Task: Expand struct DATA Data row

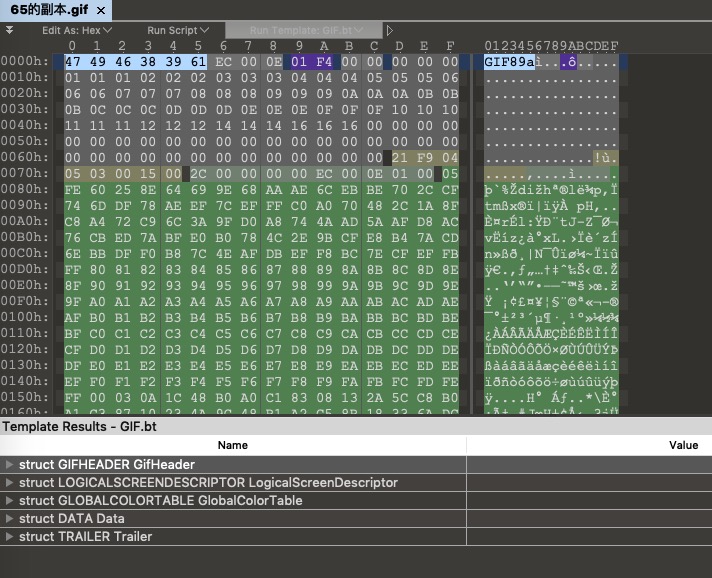Action: (x=9, y=519)
